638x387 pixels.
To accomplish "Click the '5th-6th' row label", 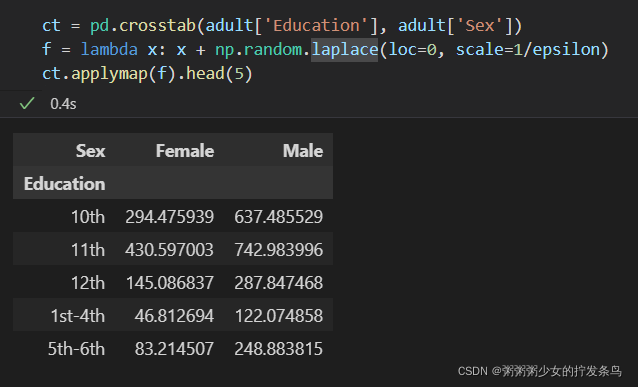I will pos(76,349).
